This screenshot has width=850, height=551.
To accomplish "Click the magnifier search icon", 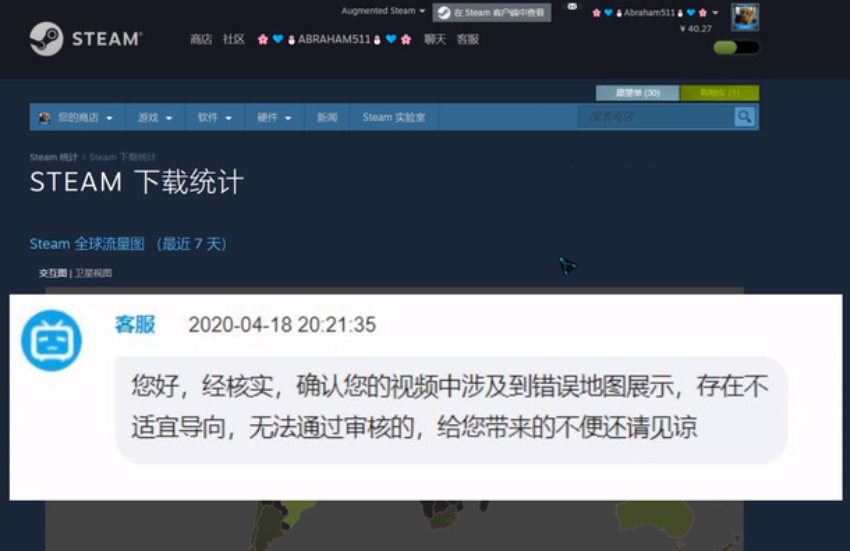I will tap(745, 117).
